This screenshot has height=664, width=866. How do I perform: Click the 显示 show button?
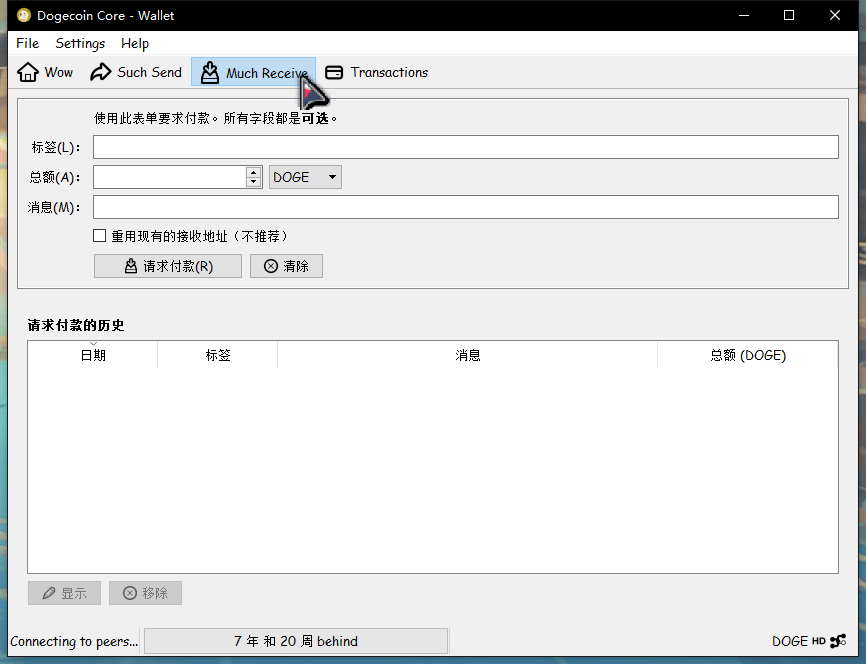65,593
